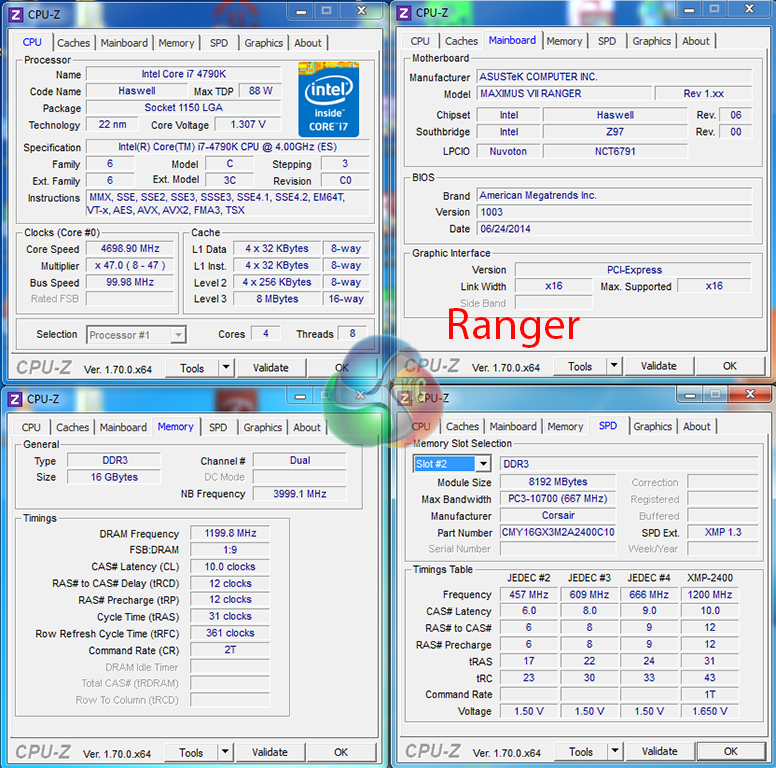Expand the Tools arrow in the SPD window
This screenshot has width=776, height=768.
click(615, 751)
